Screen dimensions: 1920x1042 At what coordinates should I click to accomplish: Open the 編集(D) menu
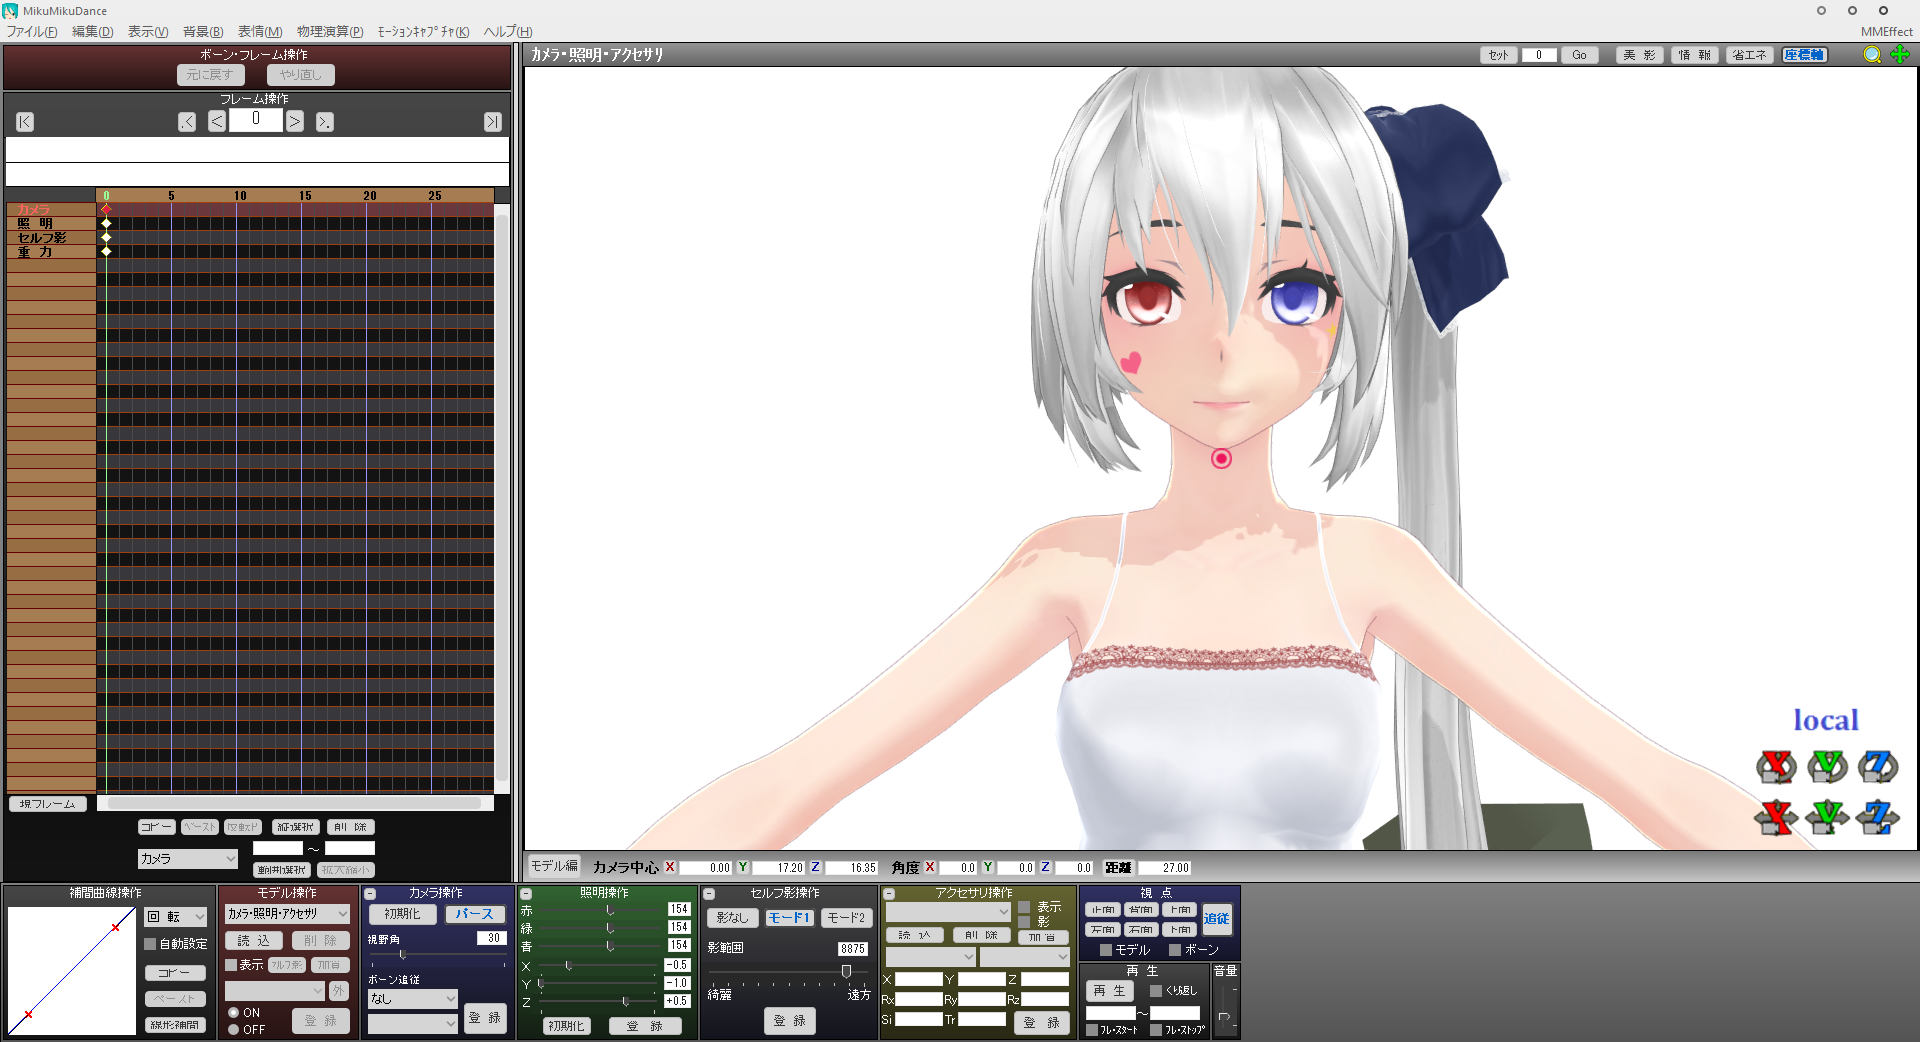pyautogui.click(x=92, y=32)
